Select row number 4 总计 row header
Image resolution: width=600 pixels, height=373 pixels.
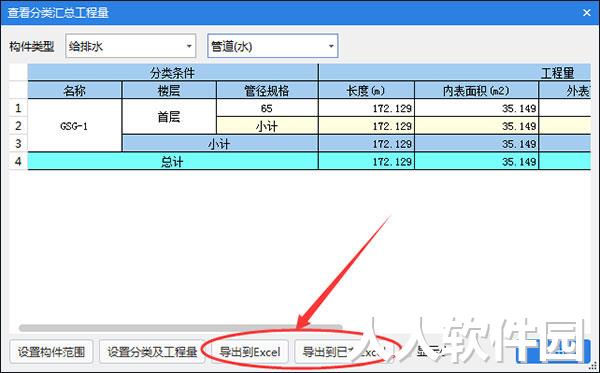[x=18, y=161]
